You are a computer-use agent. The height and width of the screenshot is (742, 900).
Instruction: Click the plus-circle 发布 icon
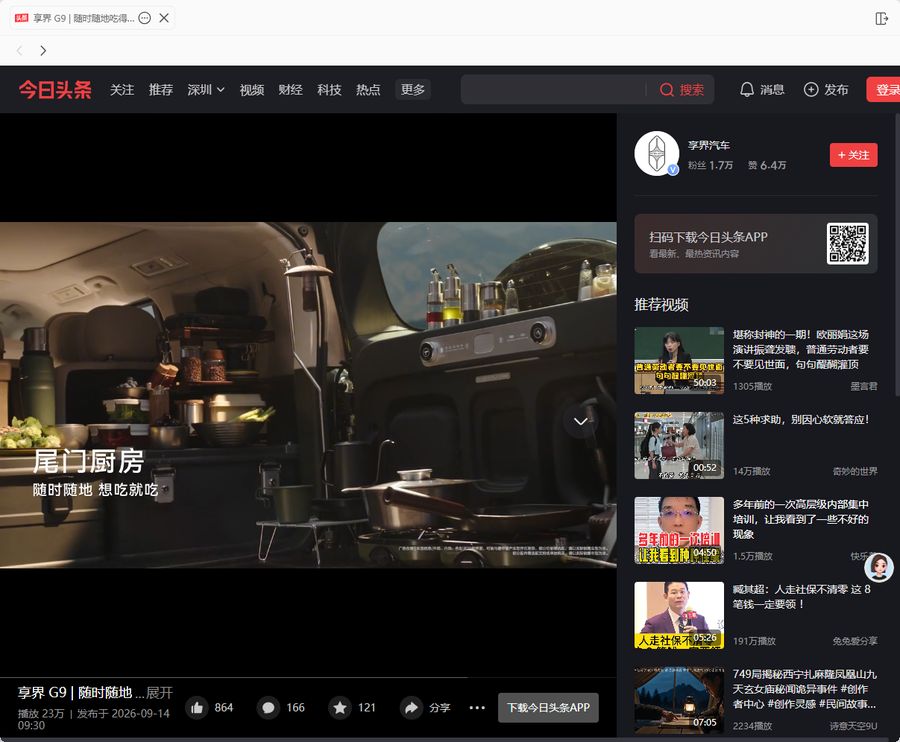click(x=810, y=90)
